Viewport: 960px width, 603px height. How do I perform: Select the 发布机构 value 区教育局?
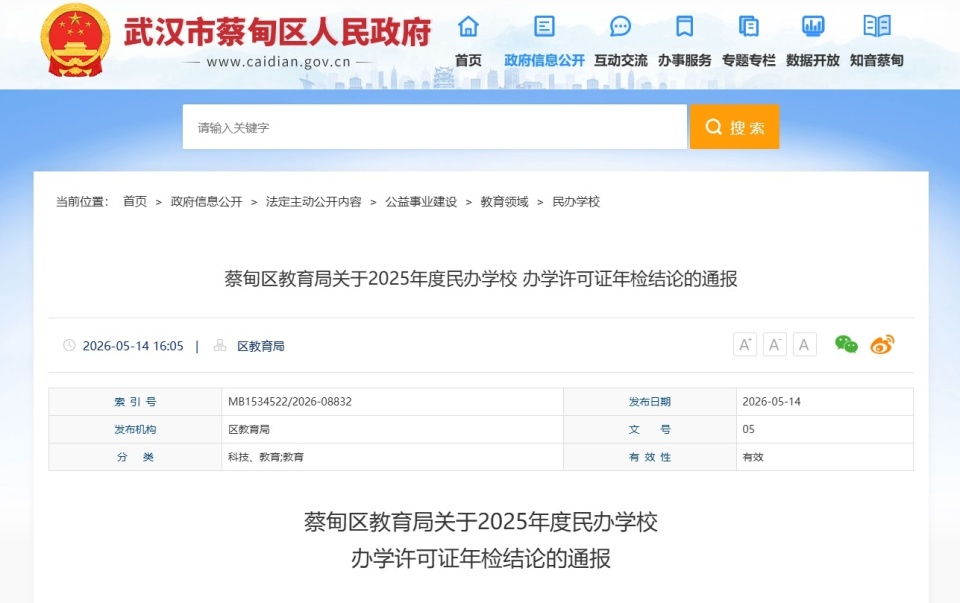pos(249,429)
